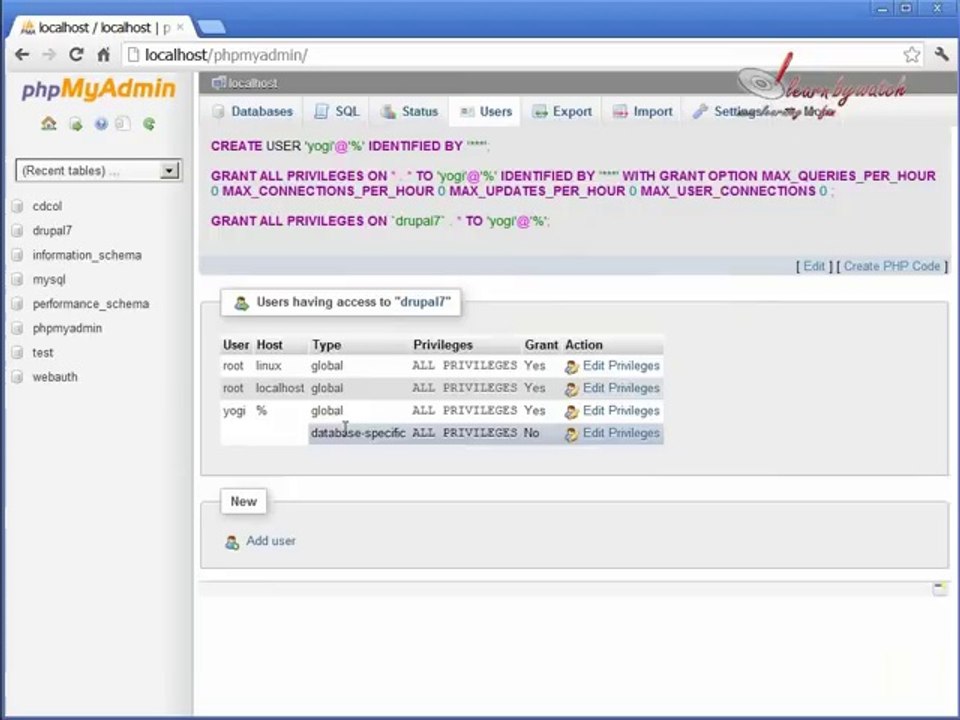
Task: Click the browser back arrow
Action: (x=22, y=54)
